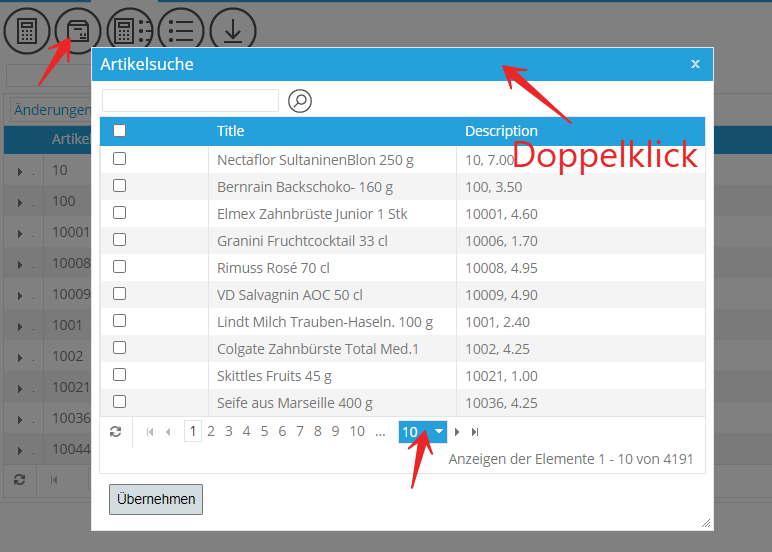Viewport: 772px width, 552px height.
Task: Go to next page in Artikelsuche pager
Action: pyautogui.click(x=457, y=432)
